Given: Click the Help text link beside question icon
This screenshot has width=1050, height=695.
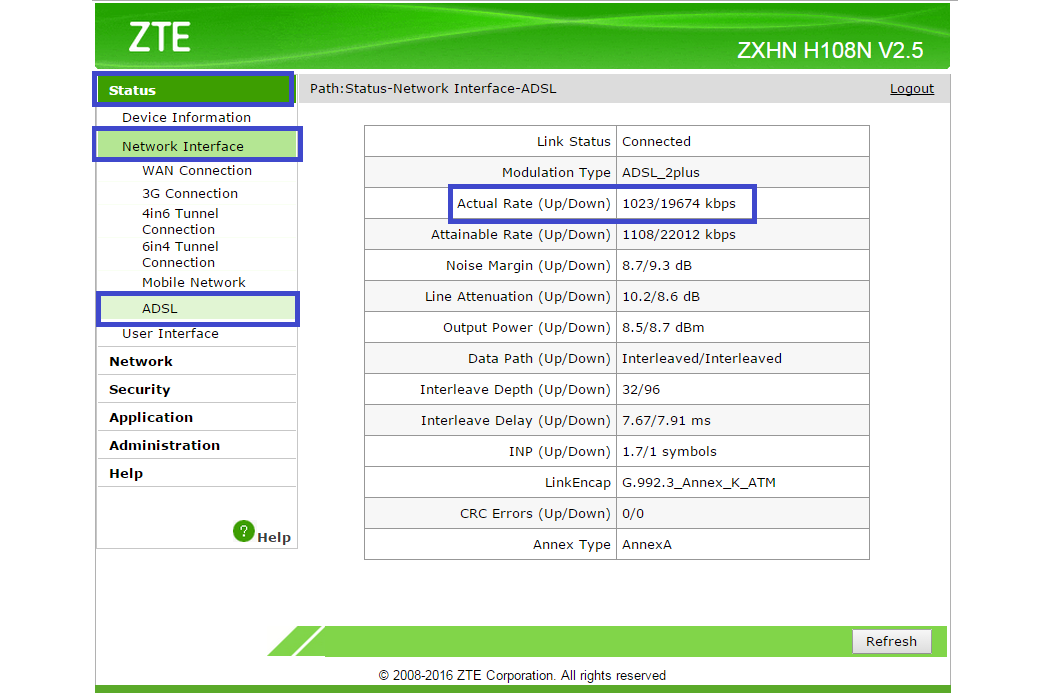Looking at the screenshot, I should tap(274, 538).
